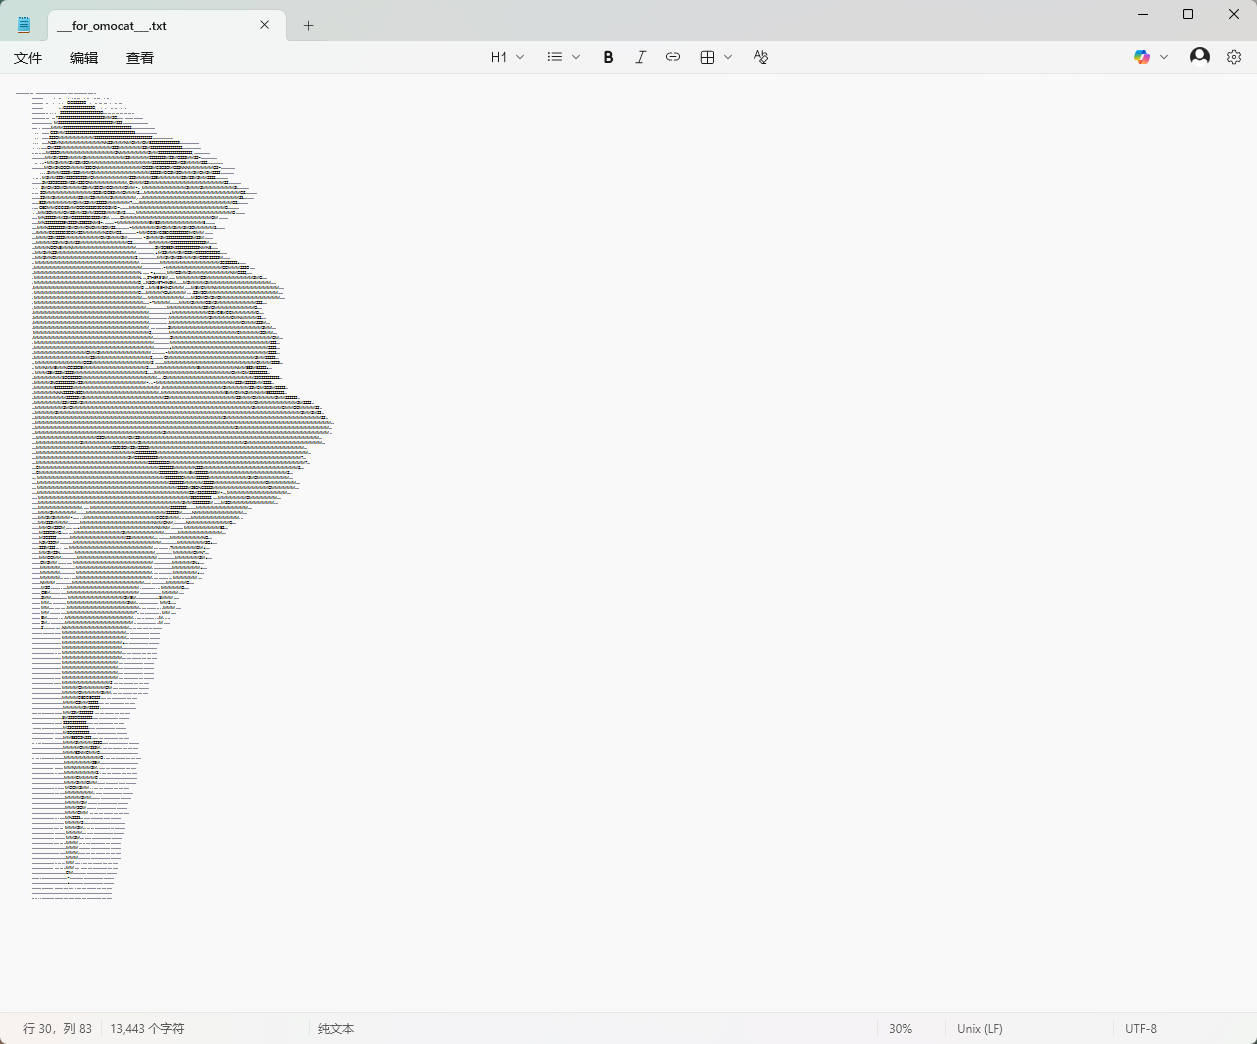Add a new tab
The height and width of the screenshot is (1044, 1257).
pyautogui.click(x=309, y=26)
